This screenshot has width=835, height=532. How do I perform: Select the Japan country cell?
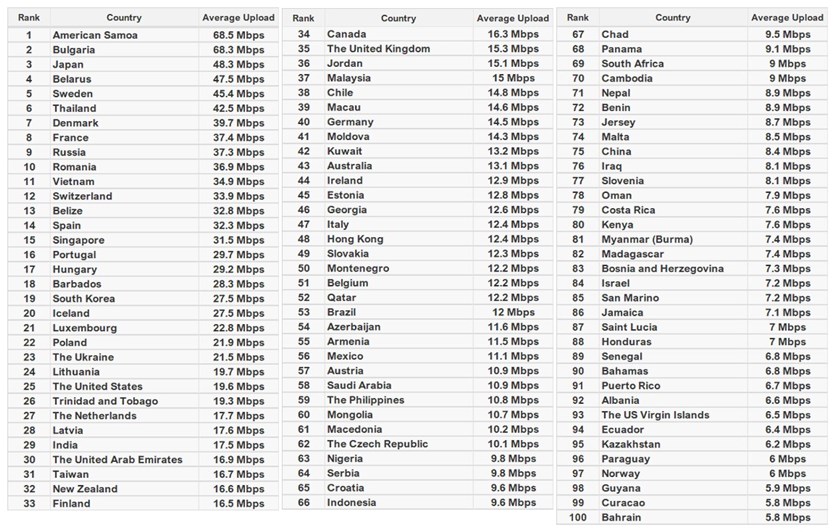coord(71,64)
